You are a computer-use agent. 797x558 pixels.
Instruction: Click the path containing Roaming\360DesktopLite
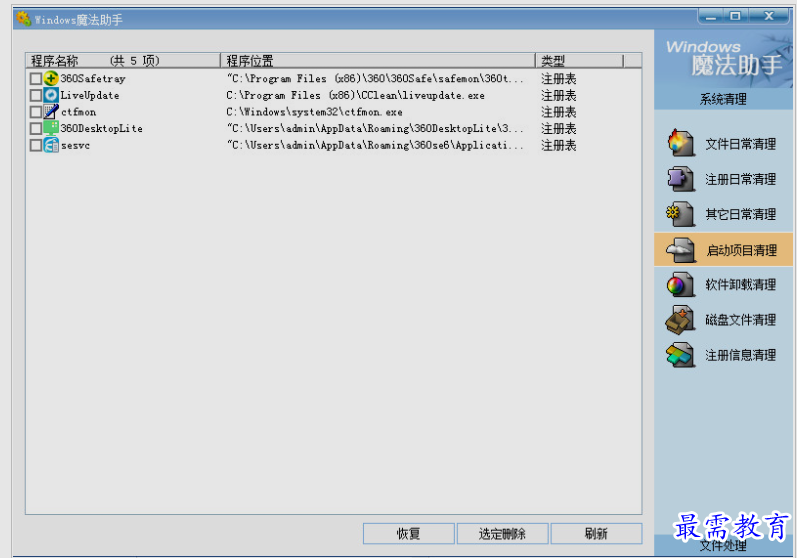[375, 129]
